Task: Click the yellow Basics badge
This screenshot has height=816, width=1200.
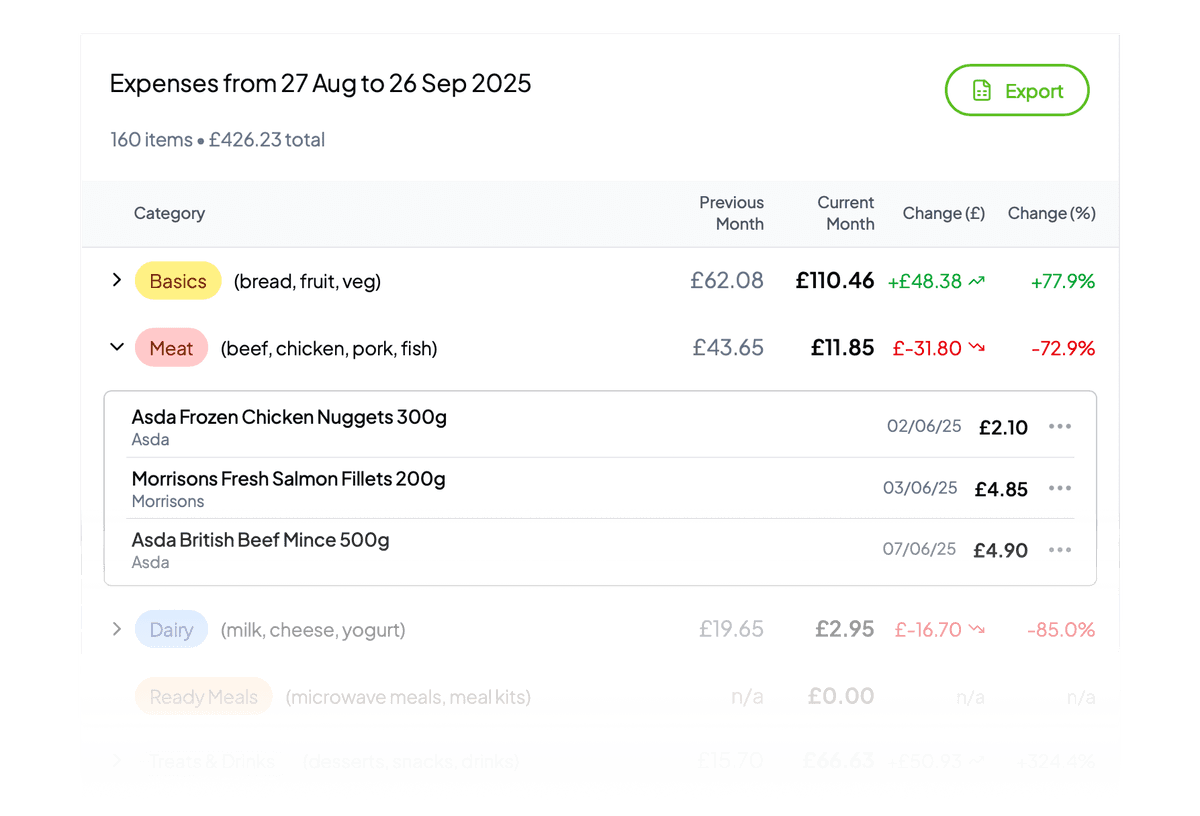Action: point(178,281)
